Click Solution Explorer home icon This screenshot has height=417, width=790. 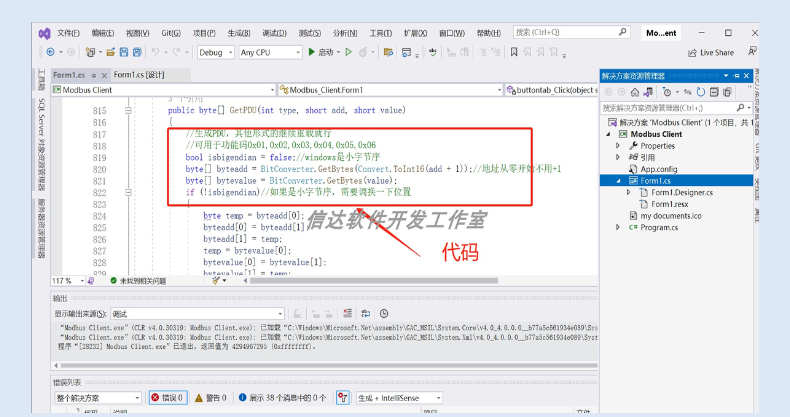click(x=635, y=92)
